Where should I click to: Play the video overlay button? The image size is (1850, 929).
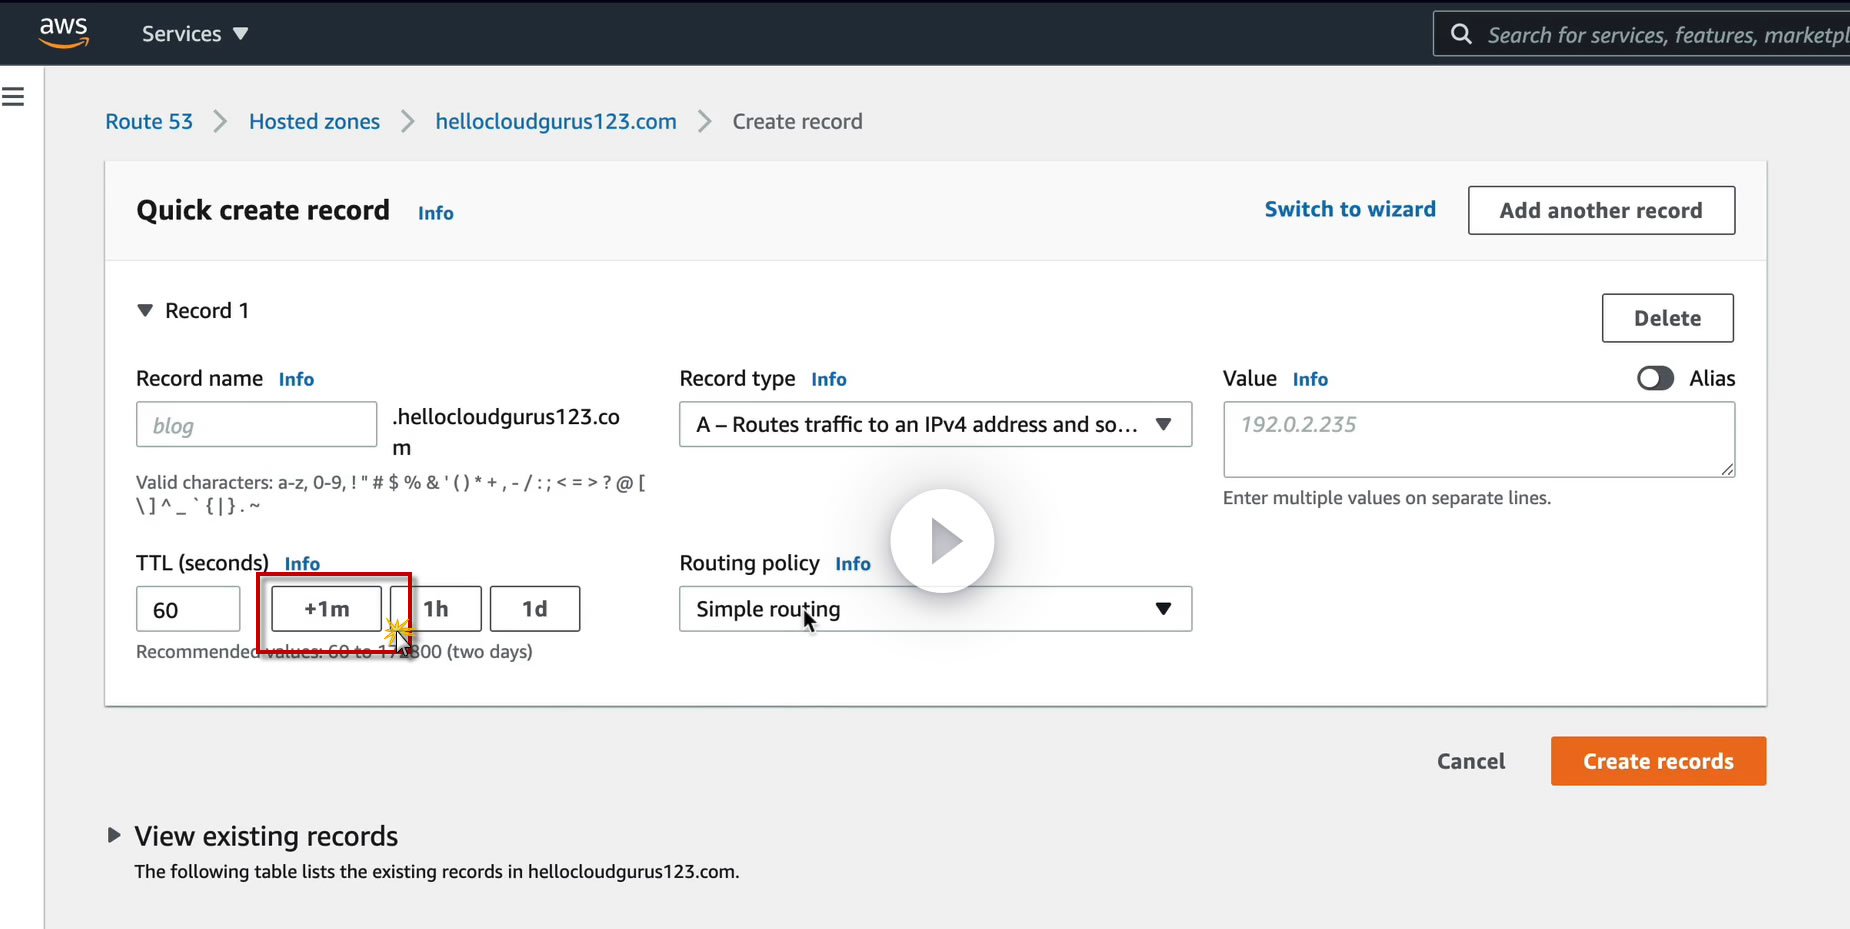click(942, 541)
